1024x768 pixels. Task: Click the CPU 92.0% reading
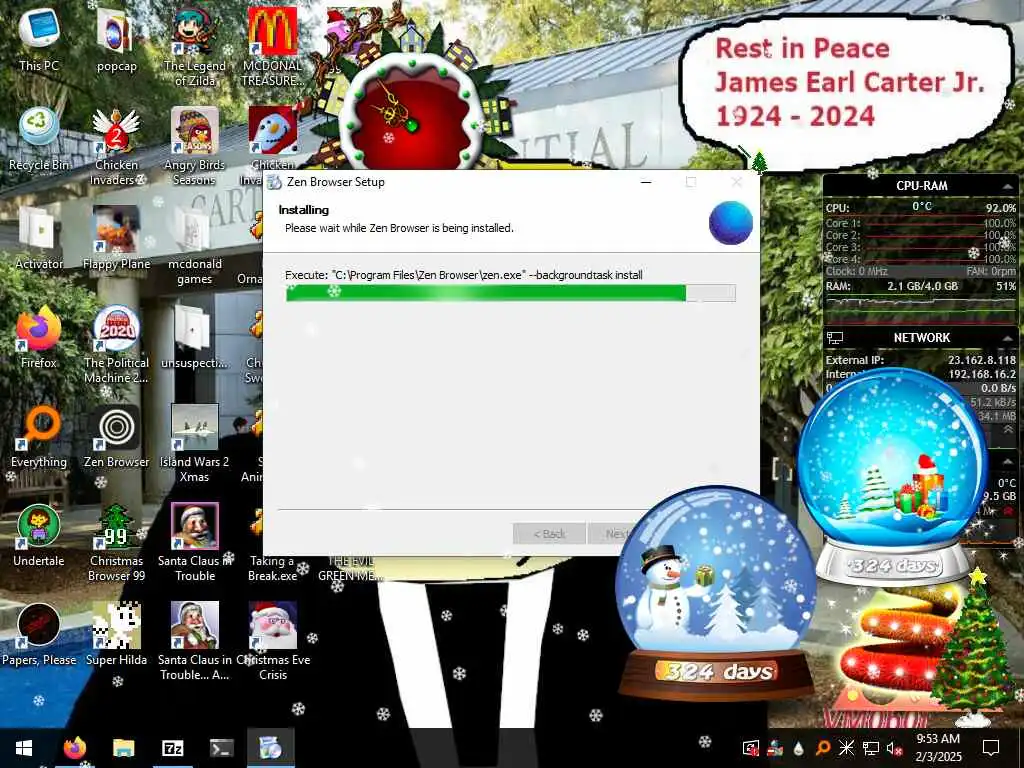pyautogui.click(x=1000, y=208)
